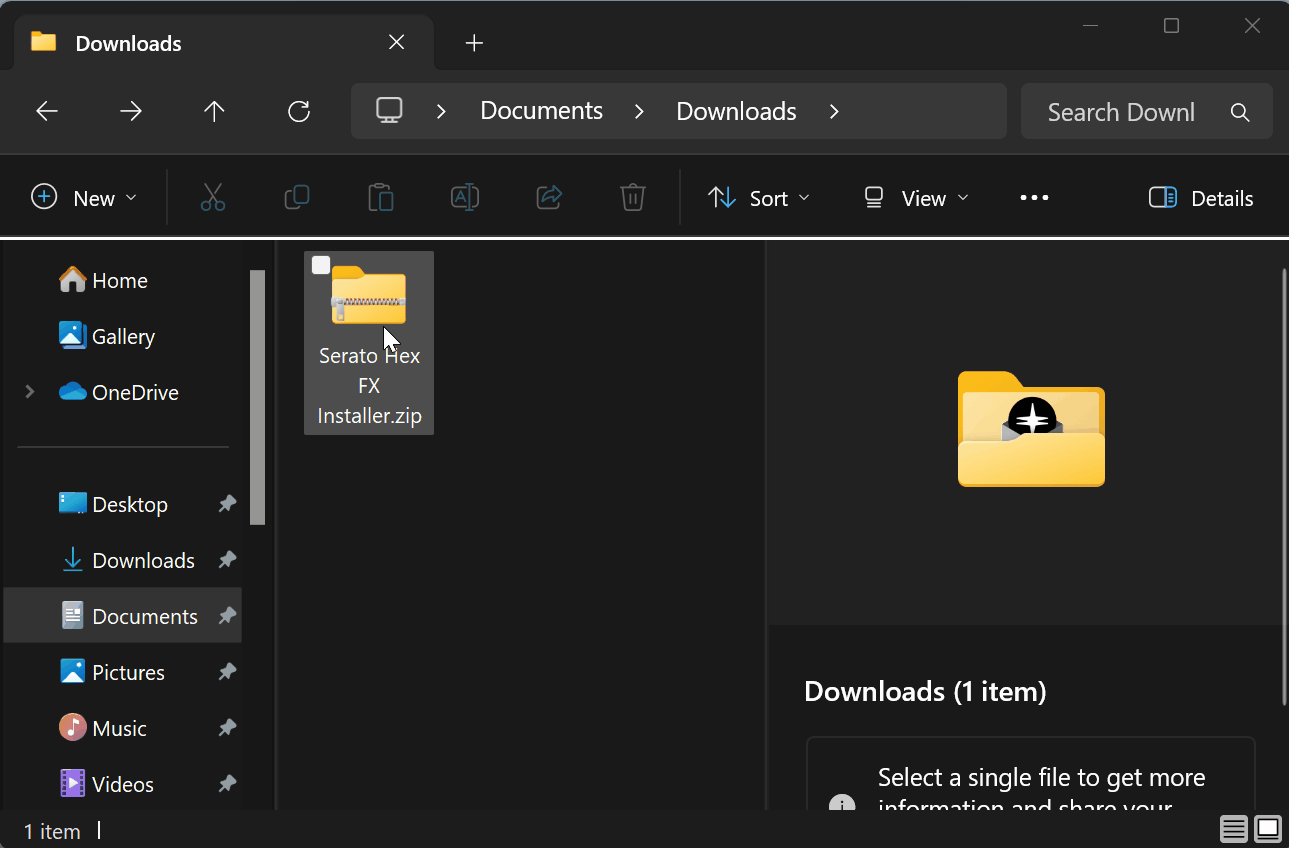Viewport: 1289px width, 848px height.
Task: Click the Delete trash can icon
Action: click(x=633, y=198)
